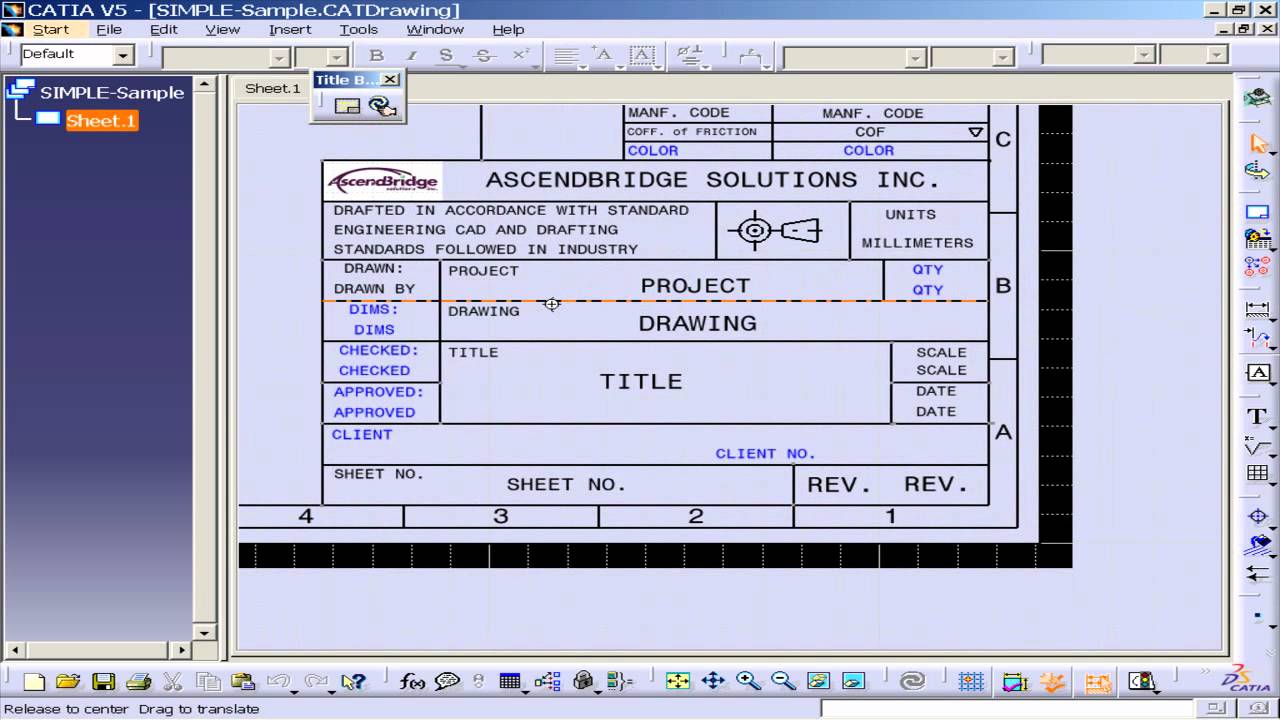Print the drawing with the printer icon
Viewport: 1280px width, 720px height.
tap(138, 681)
